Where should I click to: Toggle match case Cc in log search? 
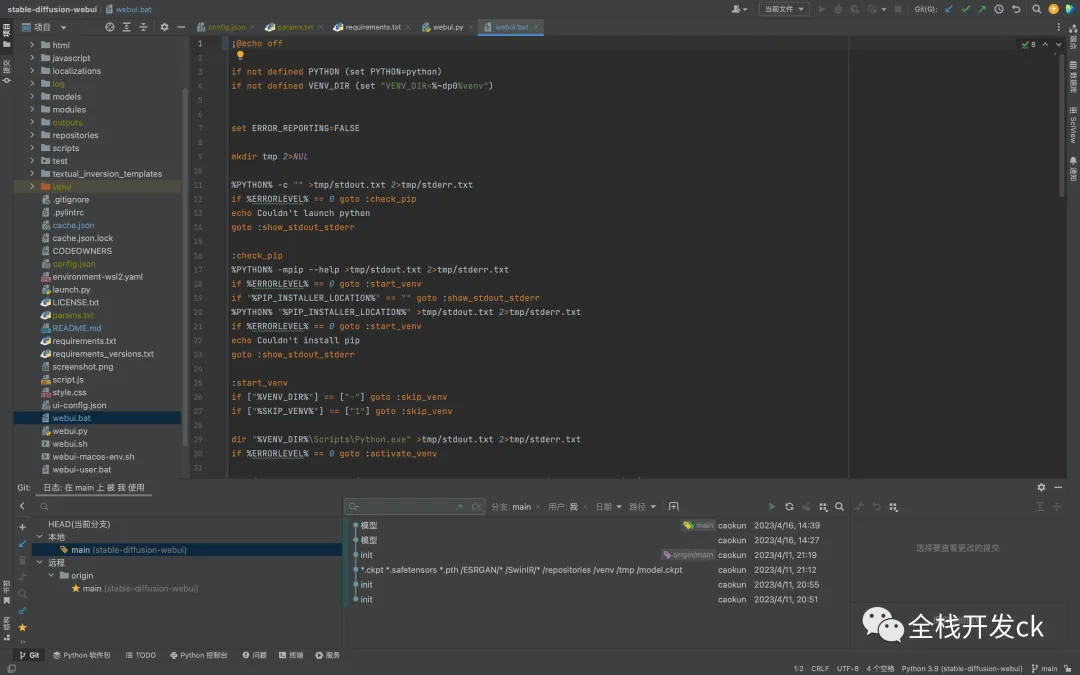(x=476, y=507)
